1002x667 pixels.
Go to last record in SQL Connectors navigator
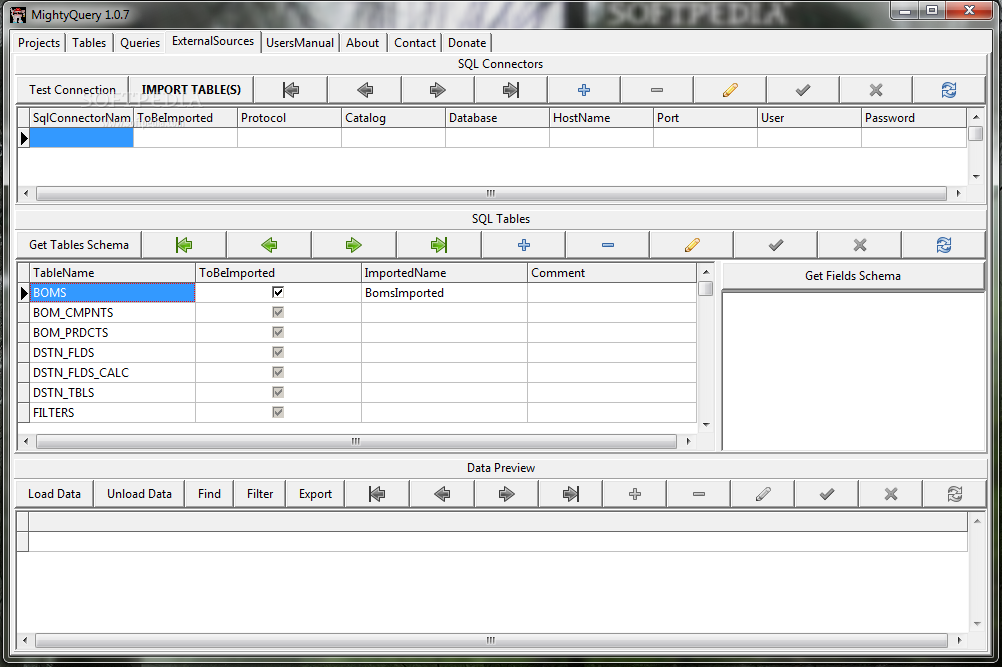pyautogui.click(x=511, y=90)
